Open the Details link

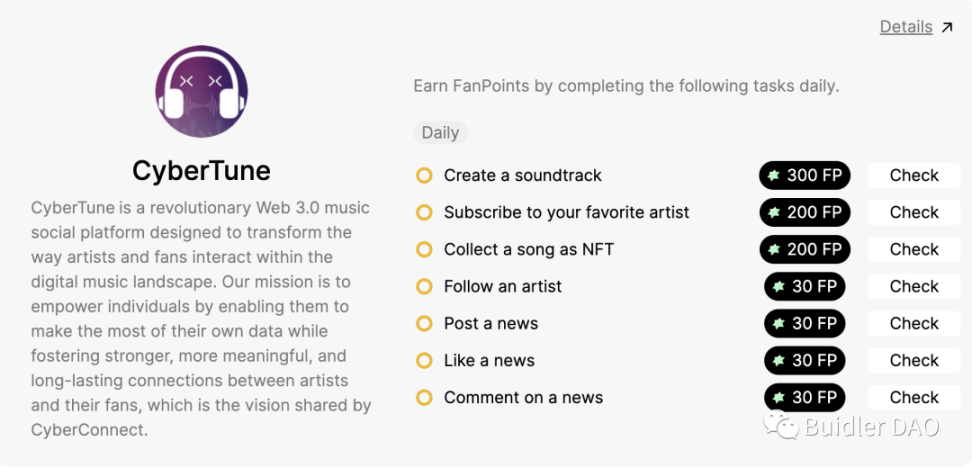pos(906,27)
